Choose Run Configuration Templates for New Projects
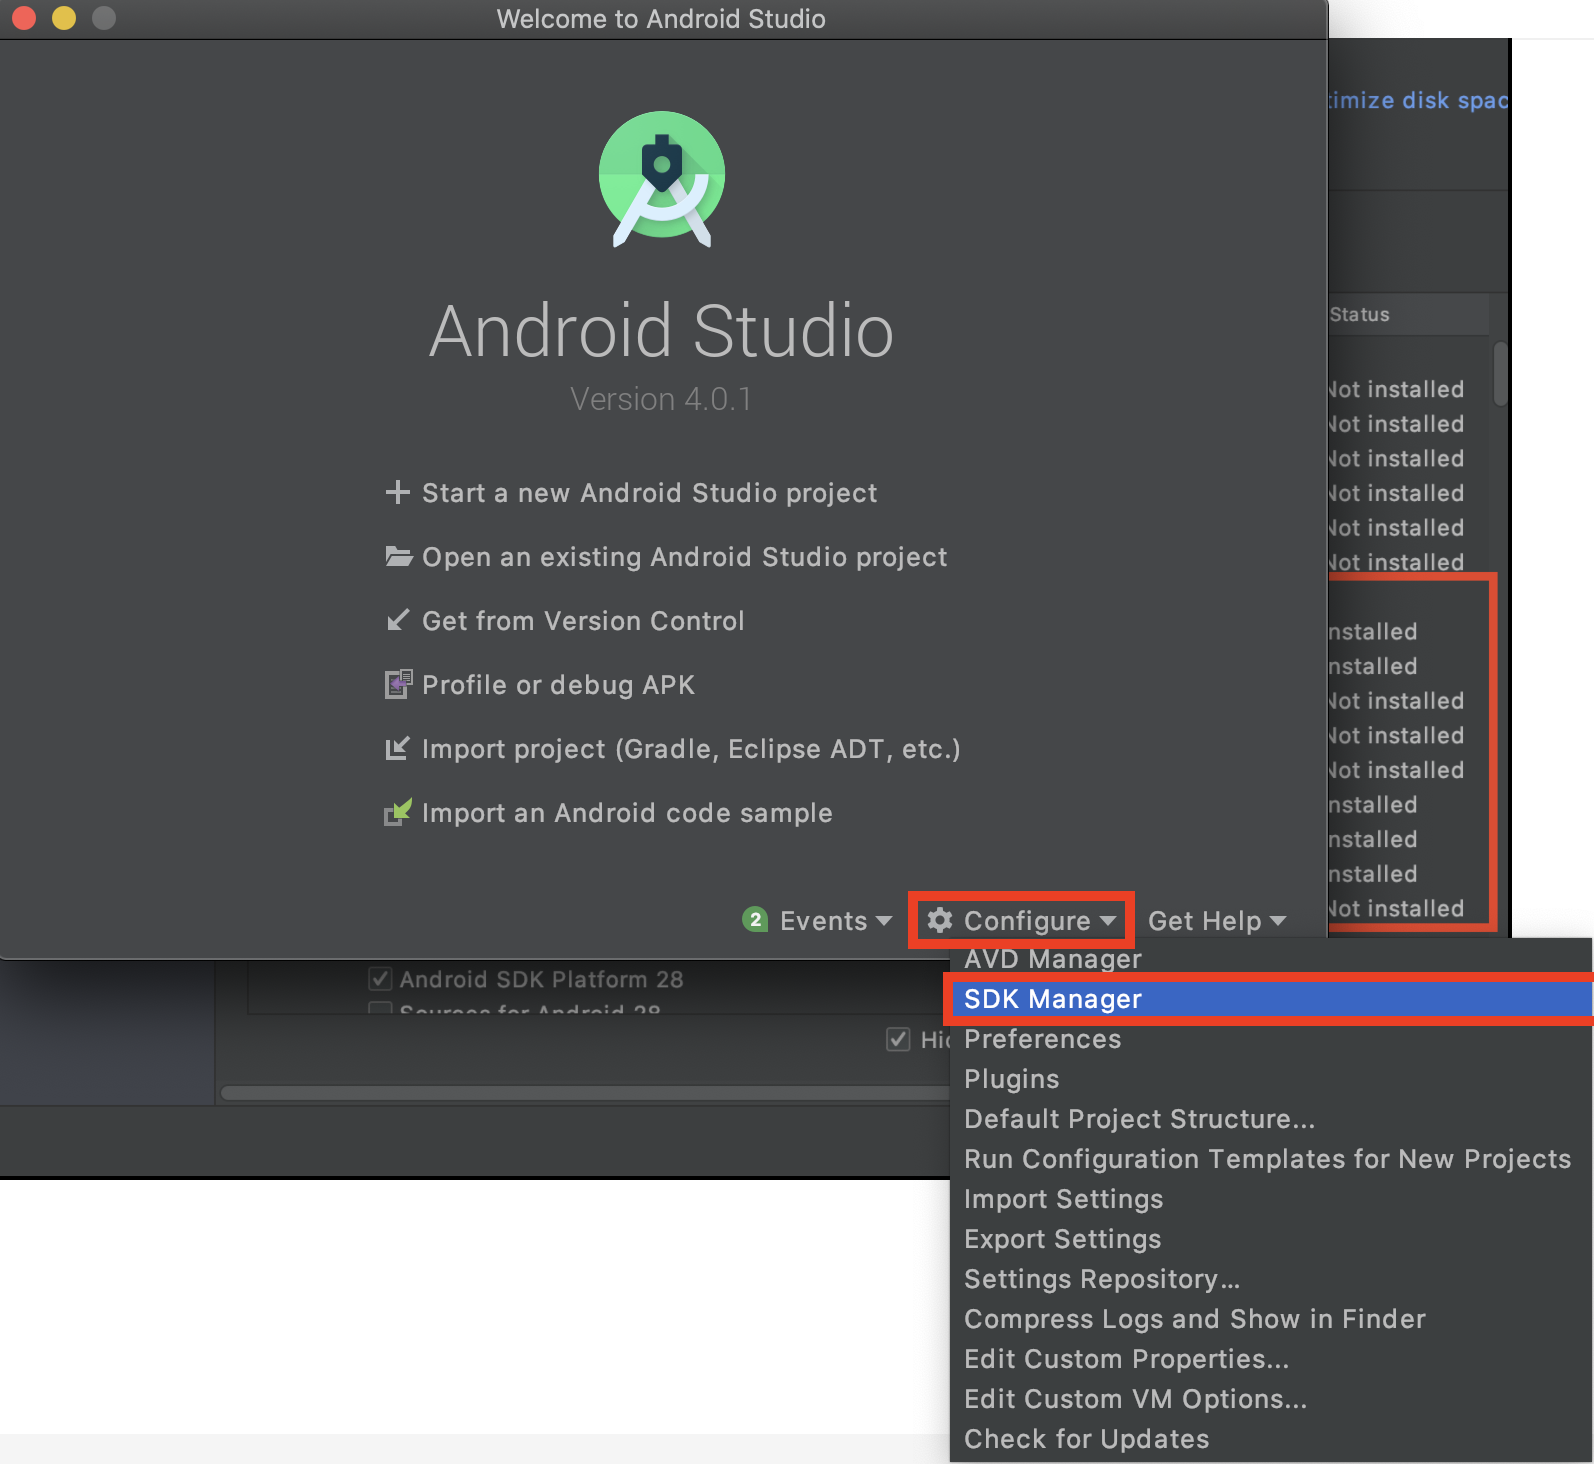 click(1270, 1159)
